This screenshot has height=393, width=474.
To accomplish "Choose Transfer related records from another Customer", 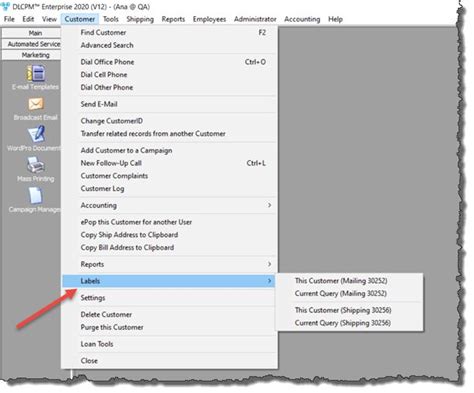I will coord(170,134).
